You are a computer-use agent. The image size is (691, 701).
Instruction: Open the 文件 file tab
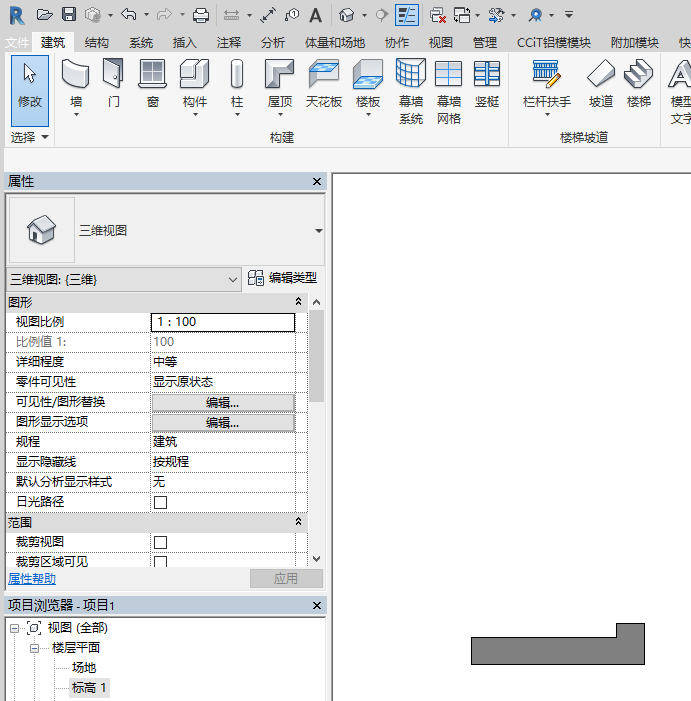tap(17, 42)
